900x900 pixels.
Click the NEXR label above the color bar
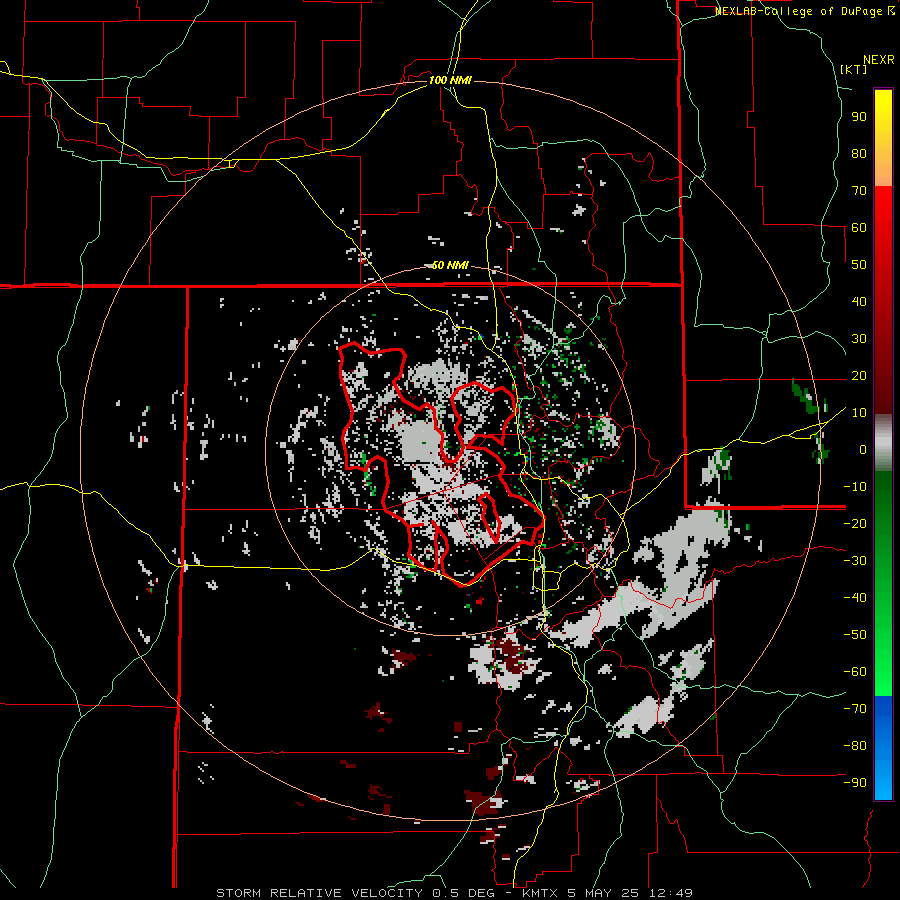coord(879,60)
